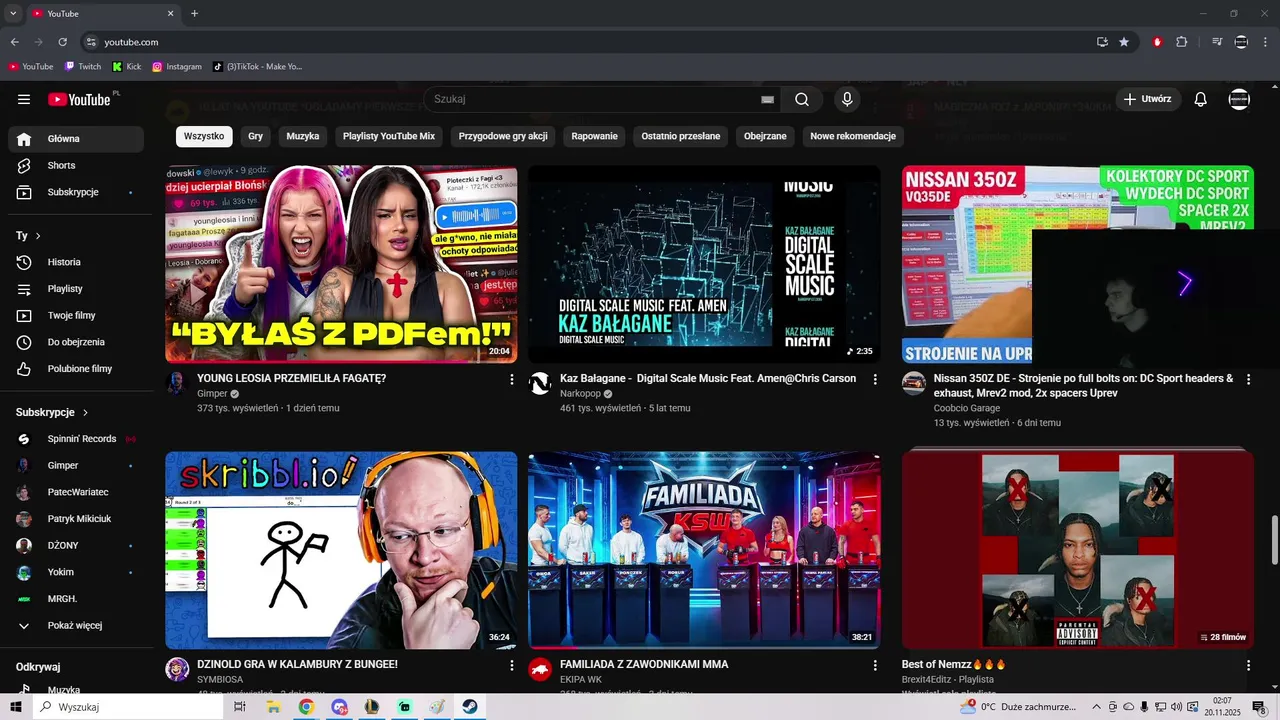
Task: Bookmark this page with the star icon
Action: [x=1124, y=42]
